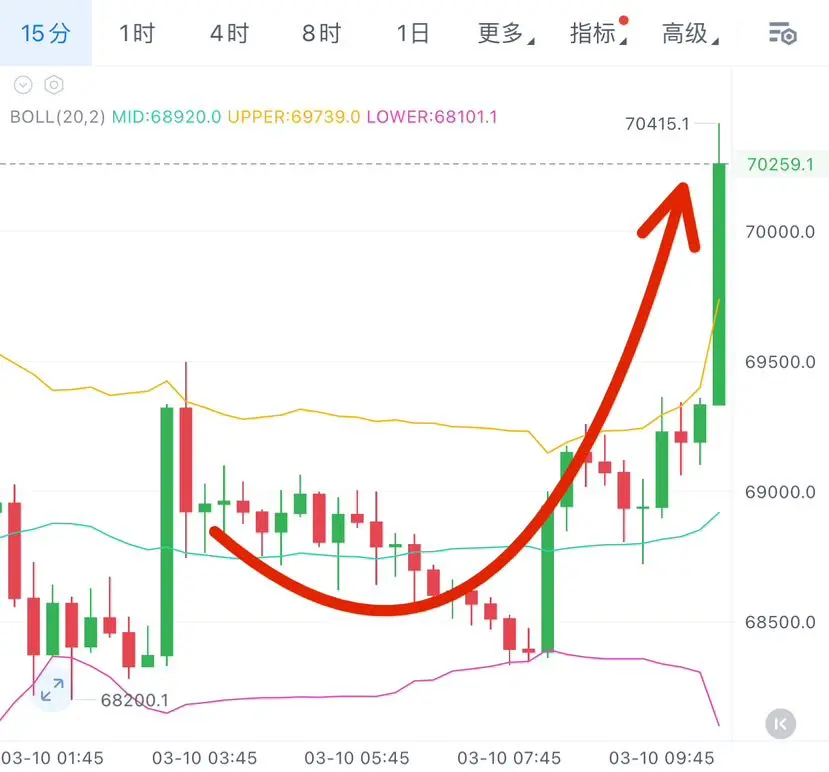Click the 69000.0 price axis label

[x=780, y=492]
